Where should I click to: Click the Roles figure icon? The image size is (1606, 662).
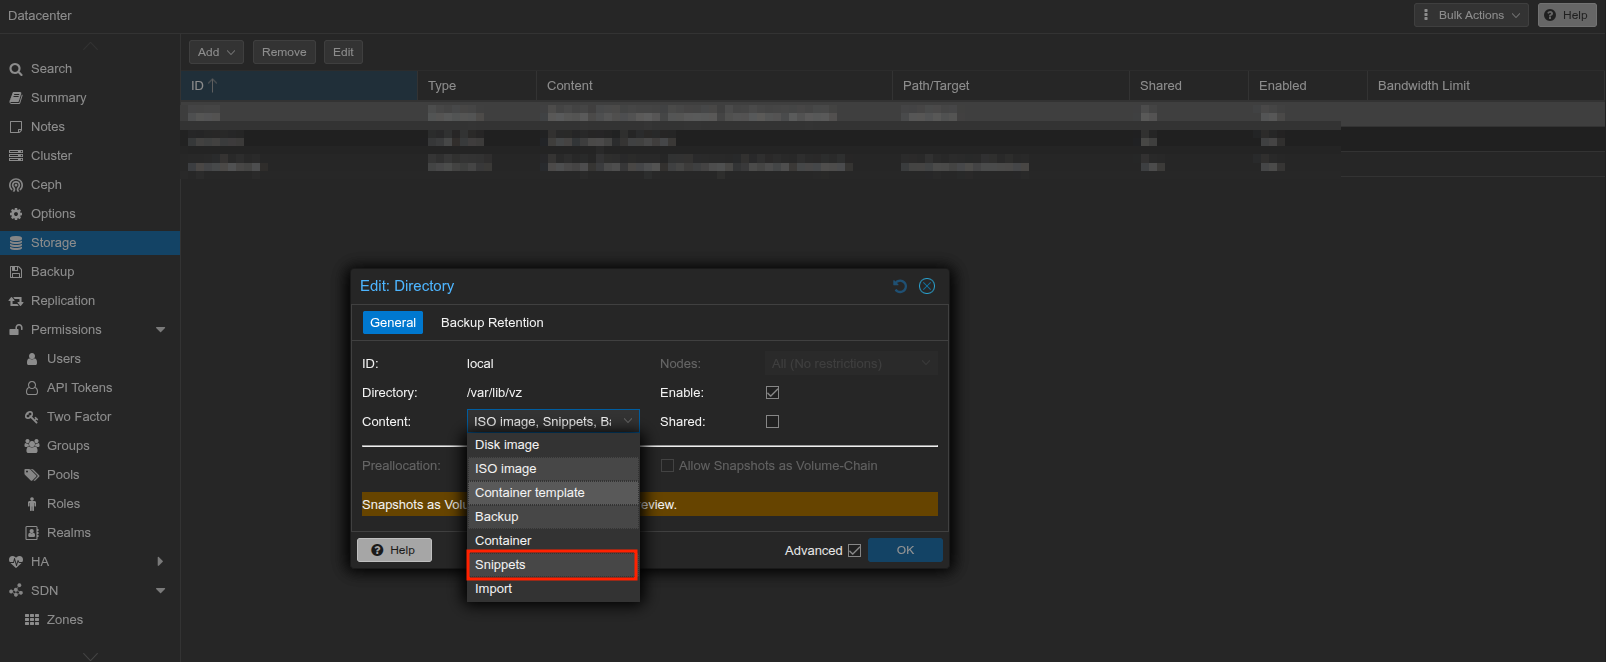[32, 504]
